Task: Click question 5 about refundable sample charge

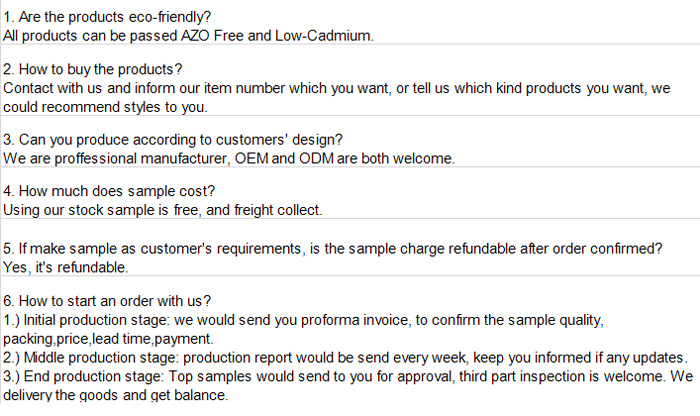Action: coord(333,249)
